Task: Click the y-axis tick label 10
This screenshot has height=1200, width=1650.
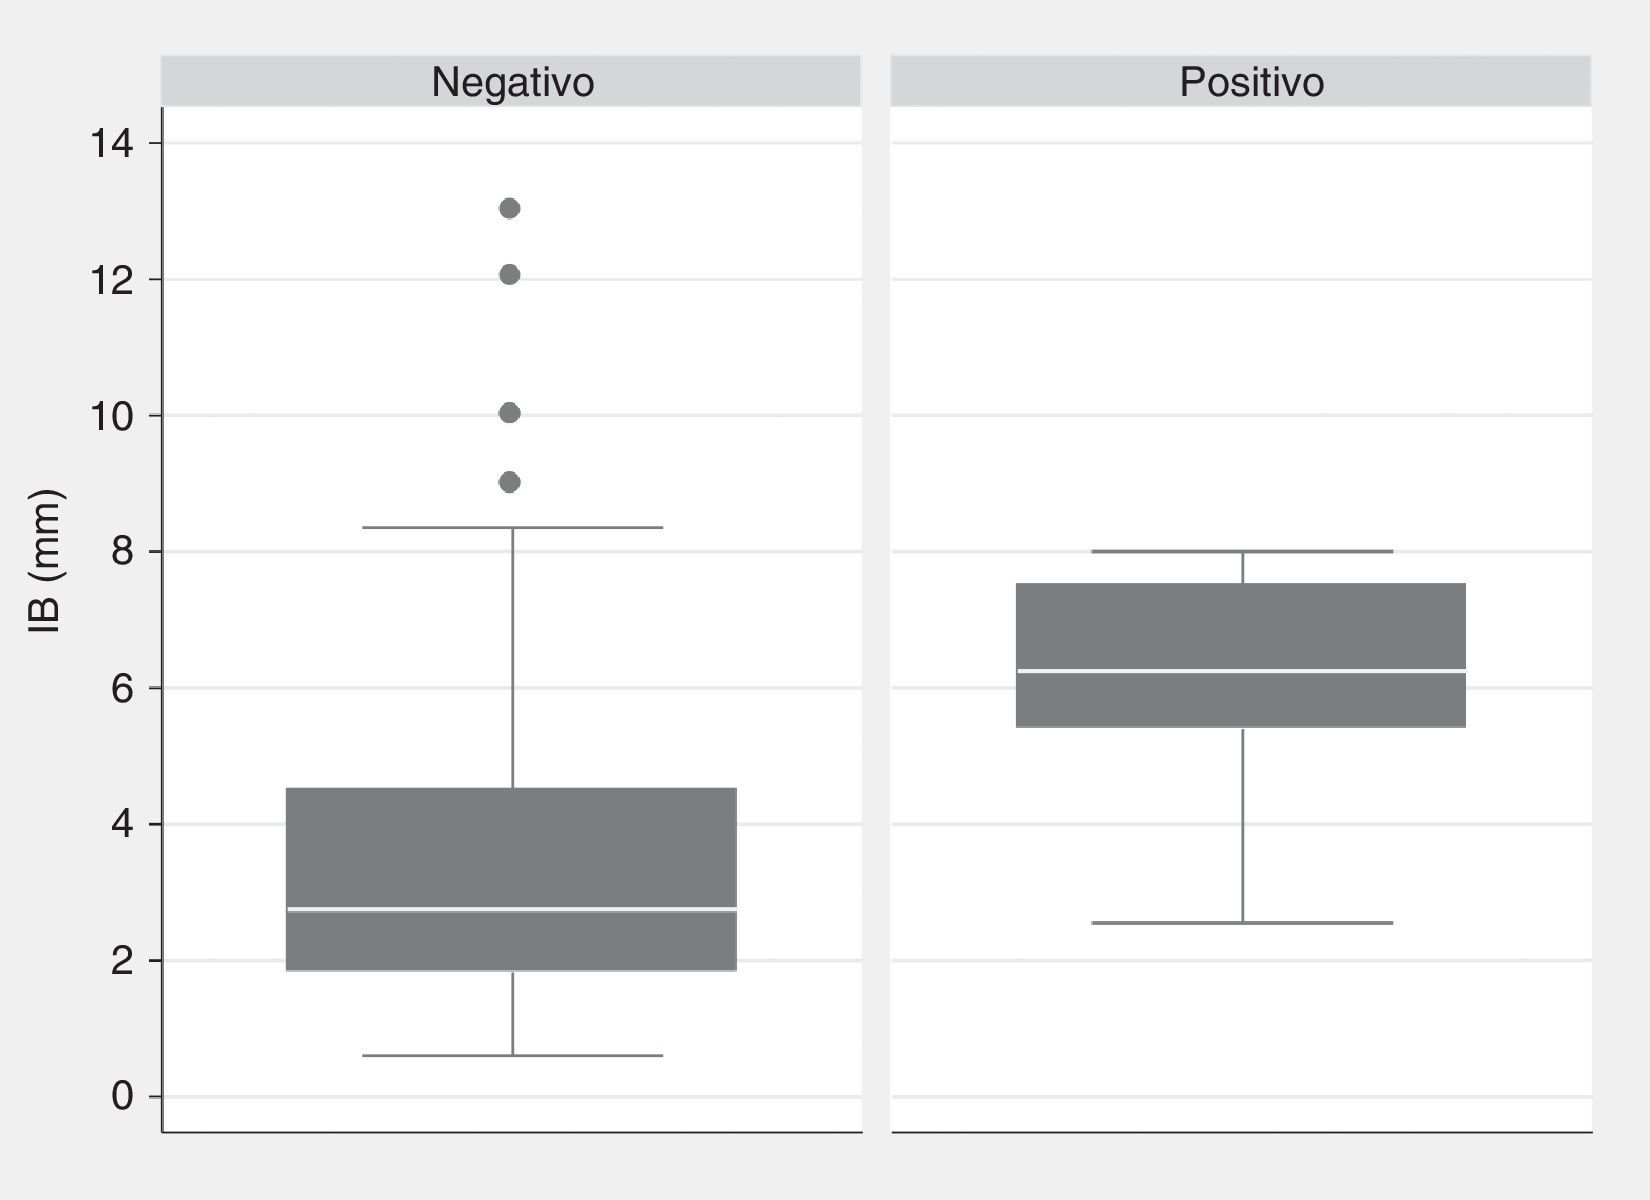Action: (x=111, y=416)
